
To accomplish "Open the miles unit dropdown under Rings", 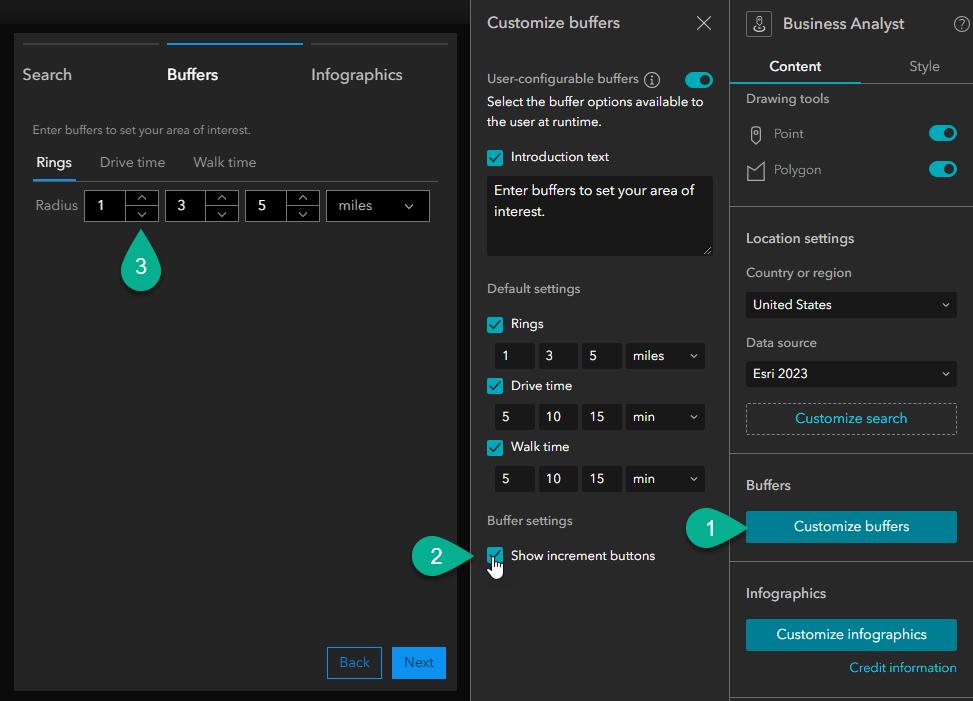I will (665, 355).
